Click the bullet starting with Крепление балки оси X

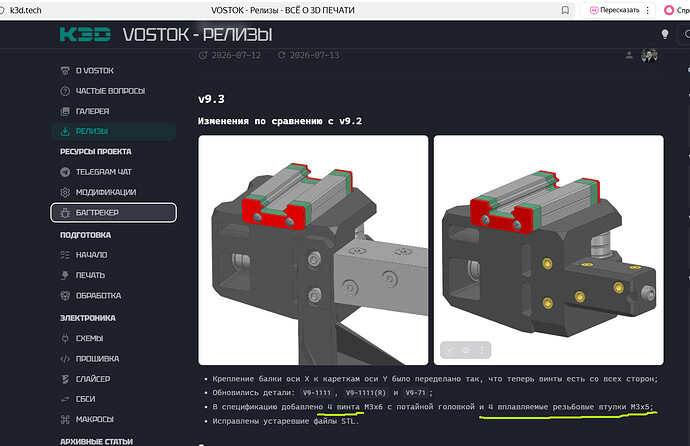435,379
